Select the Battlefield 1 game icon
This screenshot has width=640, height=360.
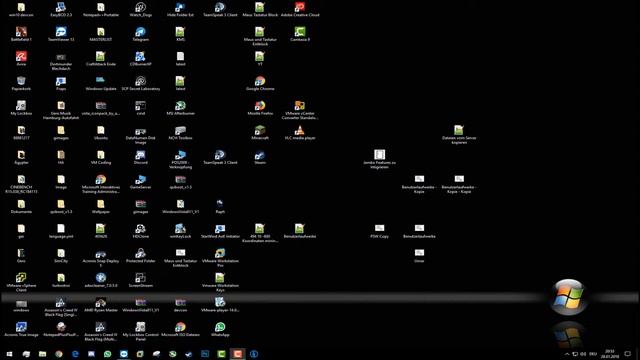click(x=21, y=34)
